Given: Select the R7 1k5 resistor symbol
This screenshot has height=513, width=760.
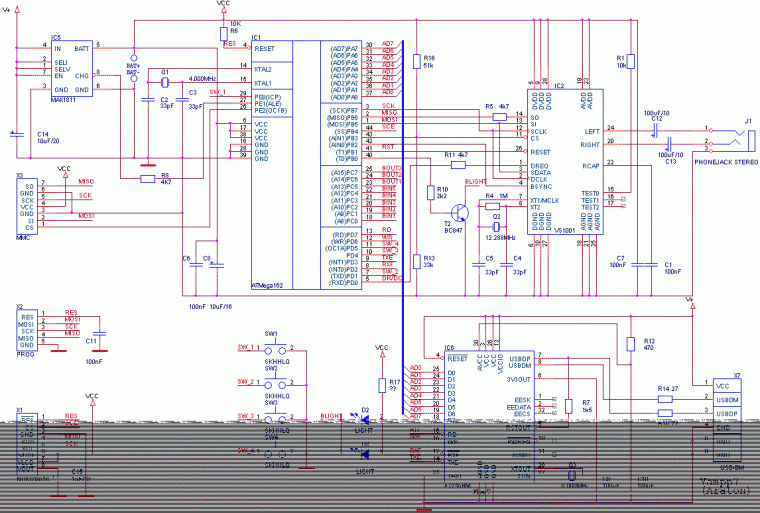Looking at the screenshot, I should pos(569,406).
